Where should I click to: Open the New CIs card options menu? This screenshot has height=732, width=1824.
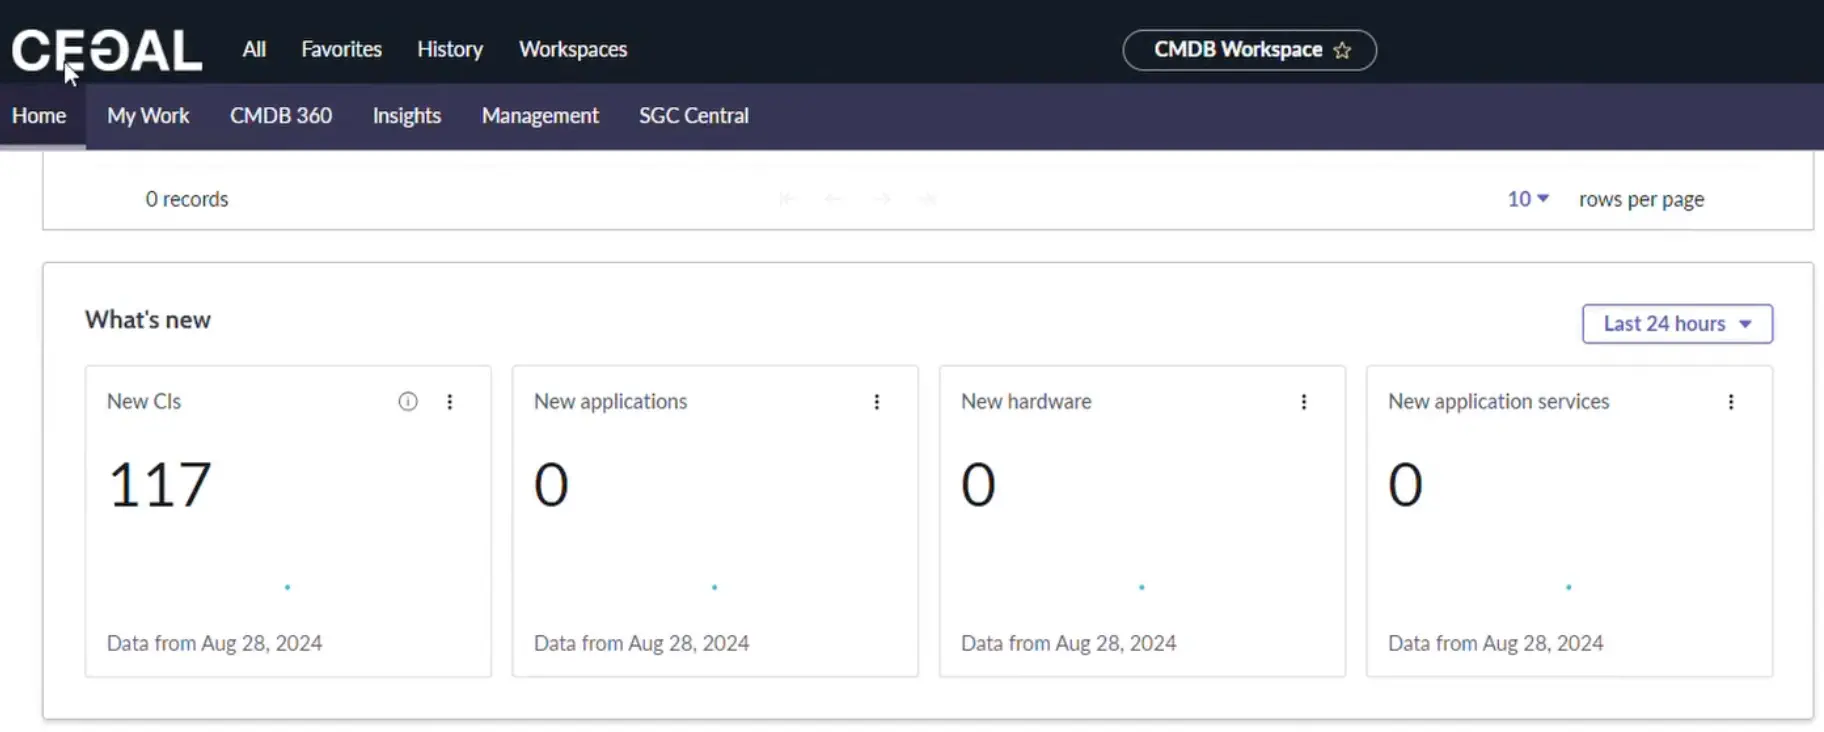(450, 401)
